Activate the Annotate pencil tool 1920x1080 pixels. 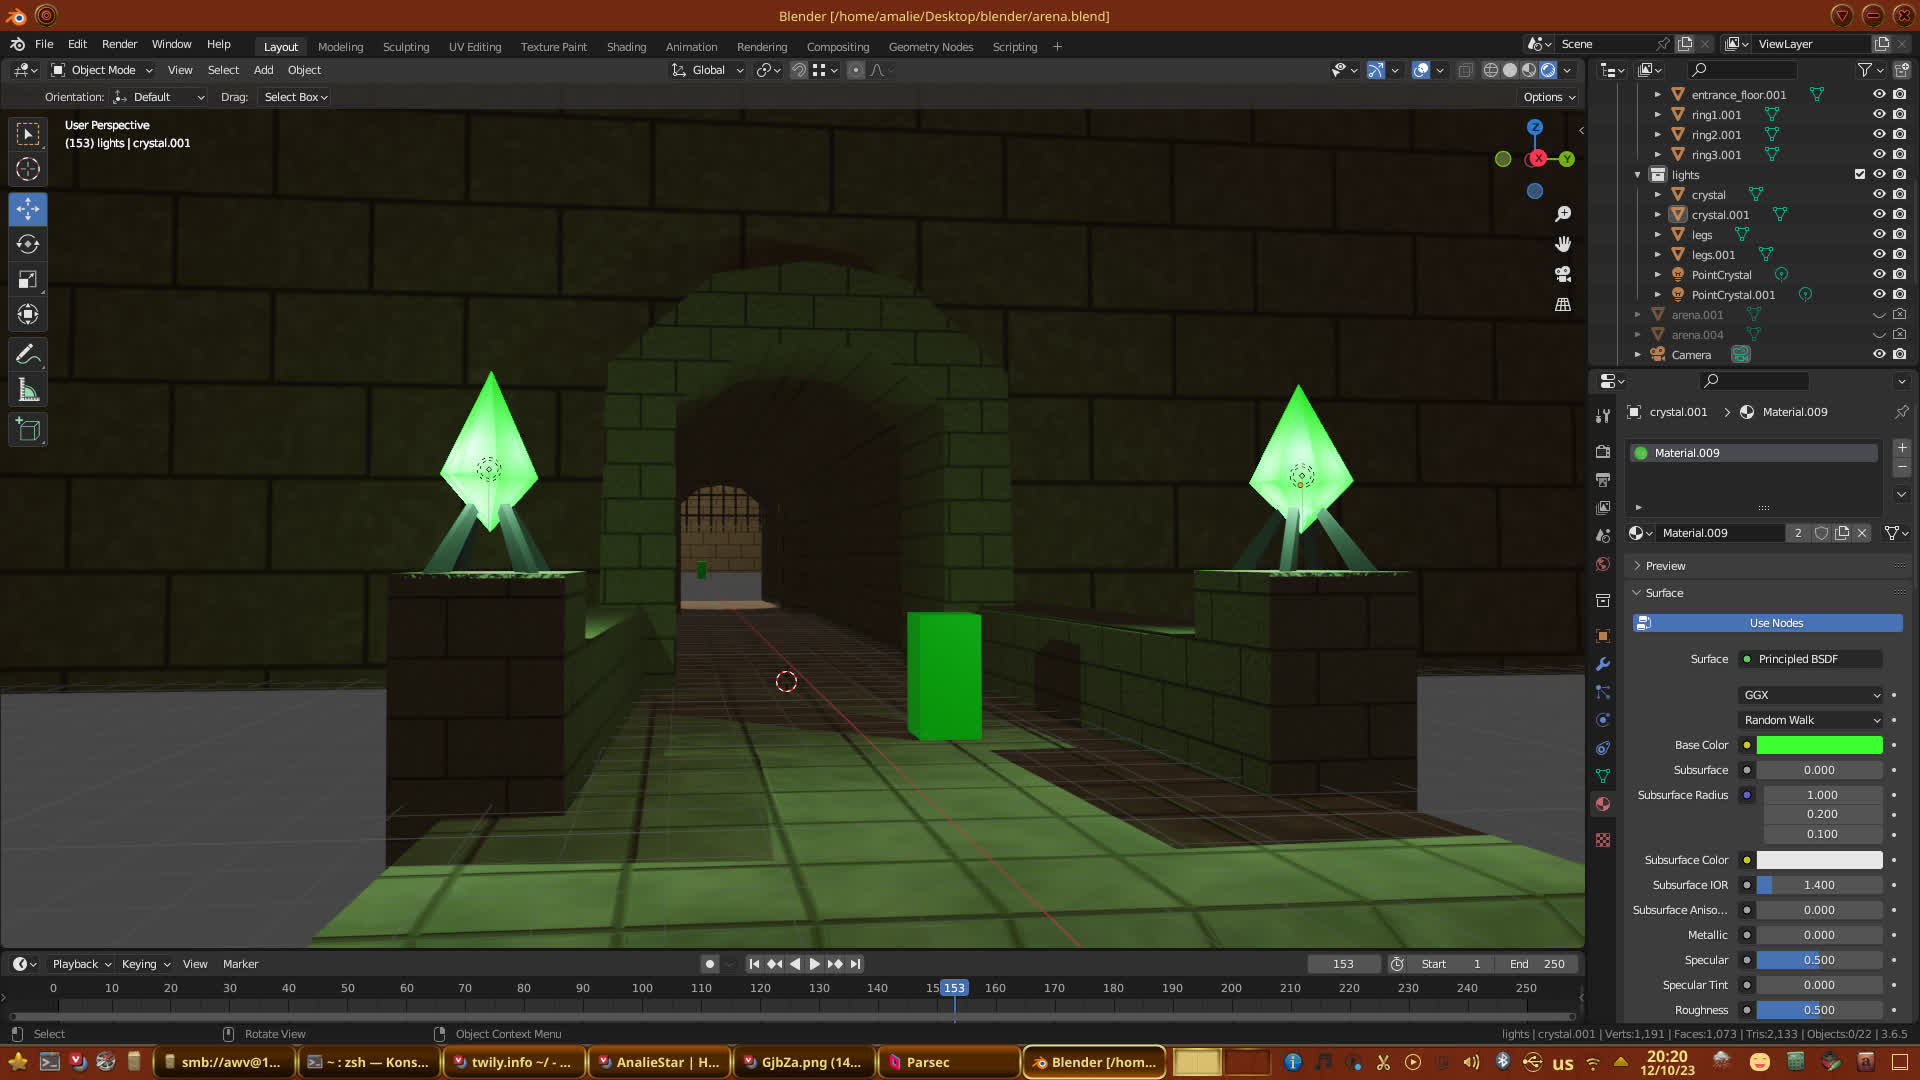28,354
